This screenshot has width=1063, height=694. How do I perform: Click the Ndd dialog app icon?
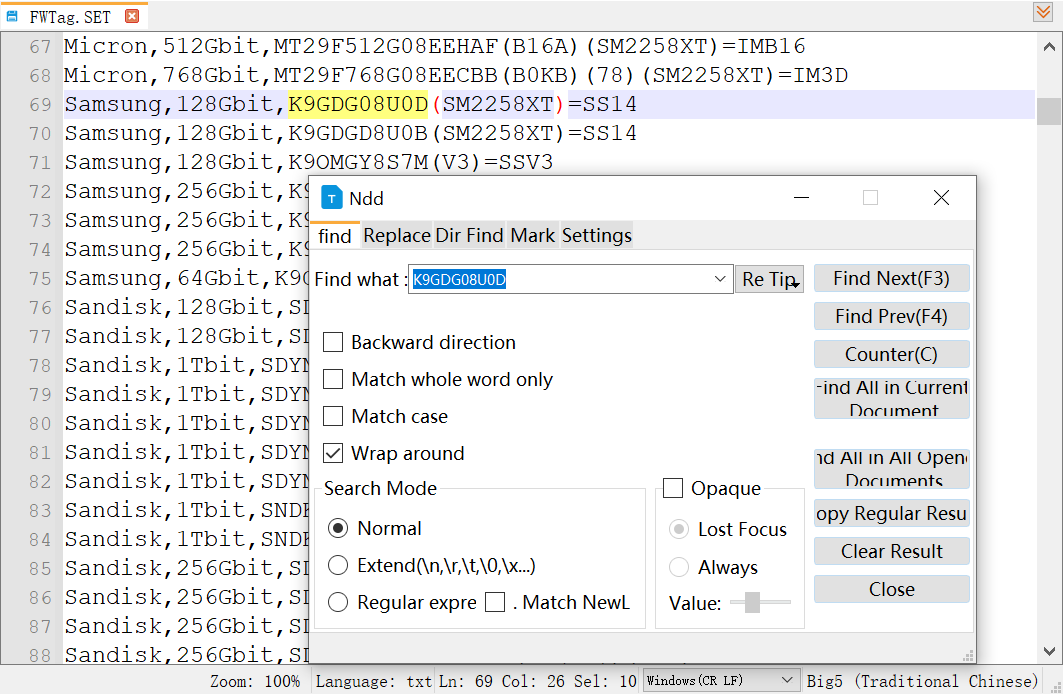[332, 198]
